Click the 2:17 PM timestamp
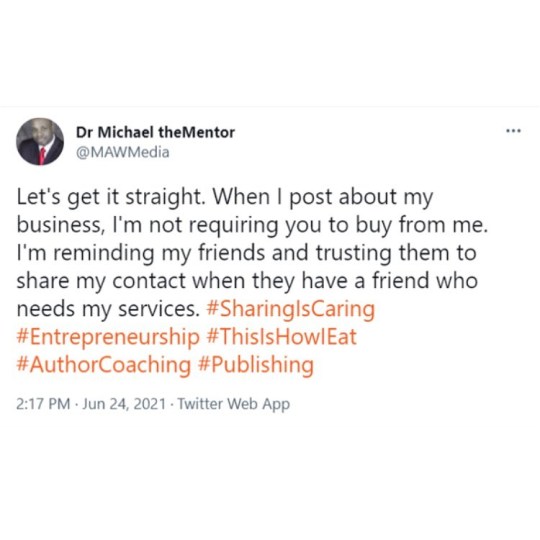540x540 pixels. pyautogui.click(x=43, y=404)
